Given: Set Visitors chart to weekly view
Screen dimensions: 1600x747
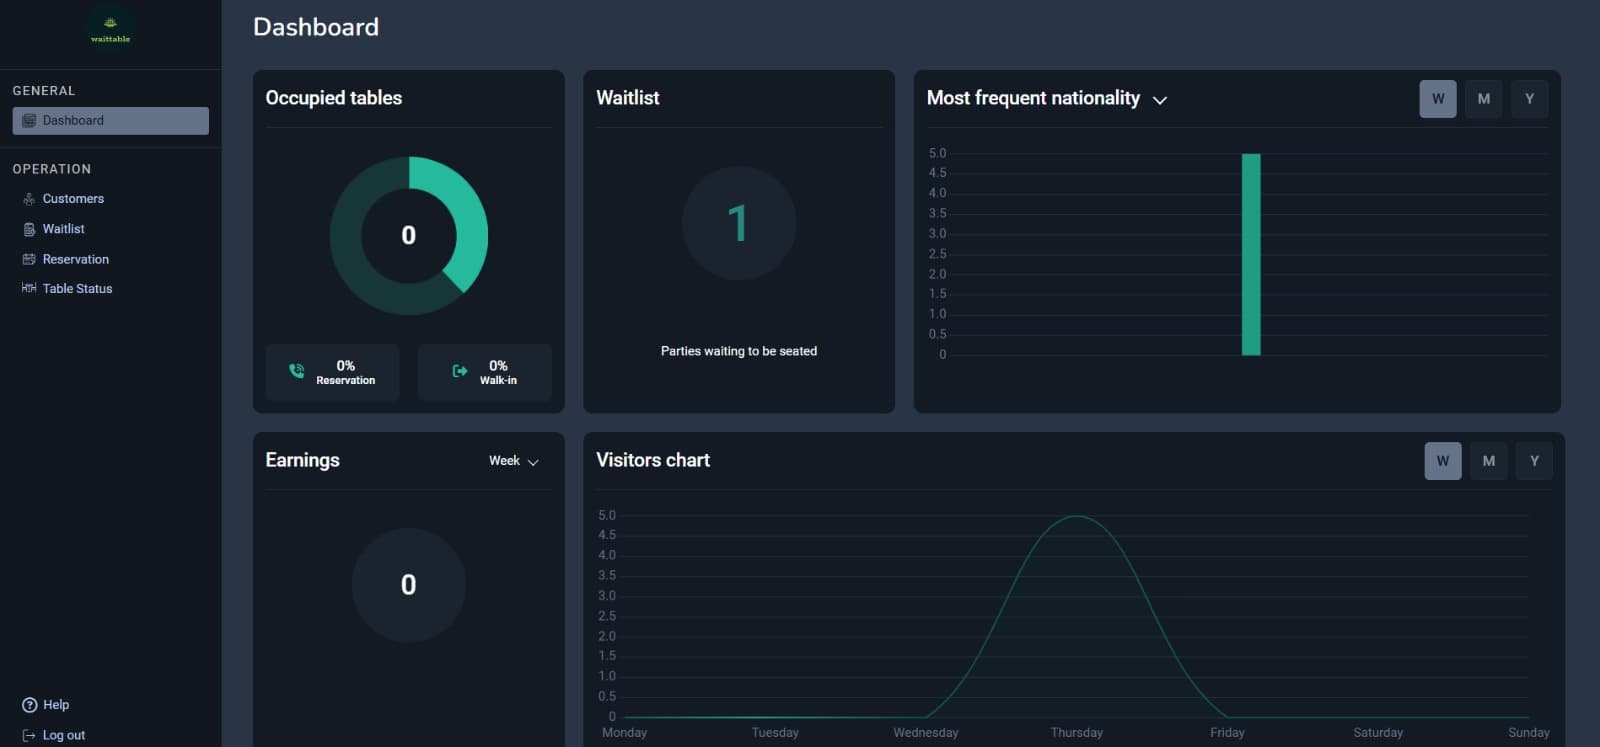Looking at the screenshot, I should pos(1442,461).
